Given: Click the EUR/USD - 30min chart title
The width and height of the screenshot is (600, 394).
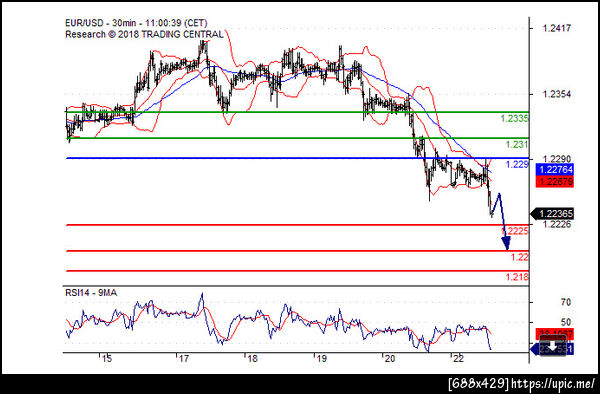Looking at the screenshot, I should point(136,23).
